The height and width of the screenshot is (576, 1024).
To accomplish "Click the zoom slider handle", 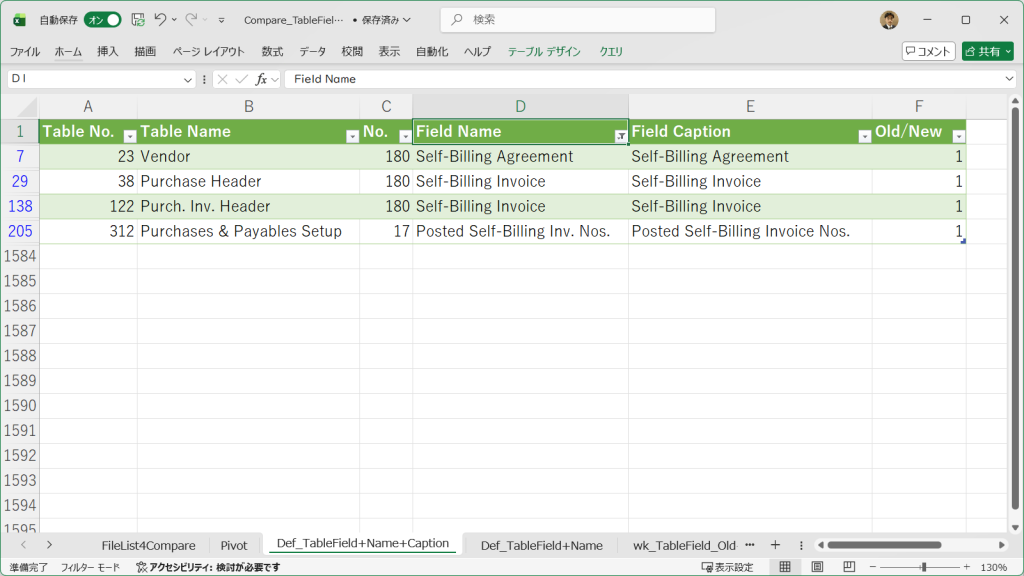I will 923,567.
